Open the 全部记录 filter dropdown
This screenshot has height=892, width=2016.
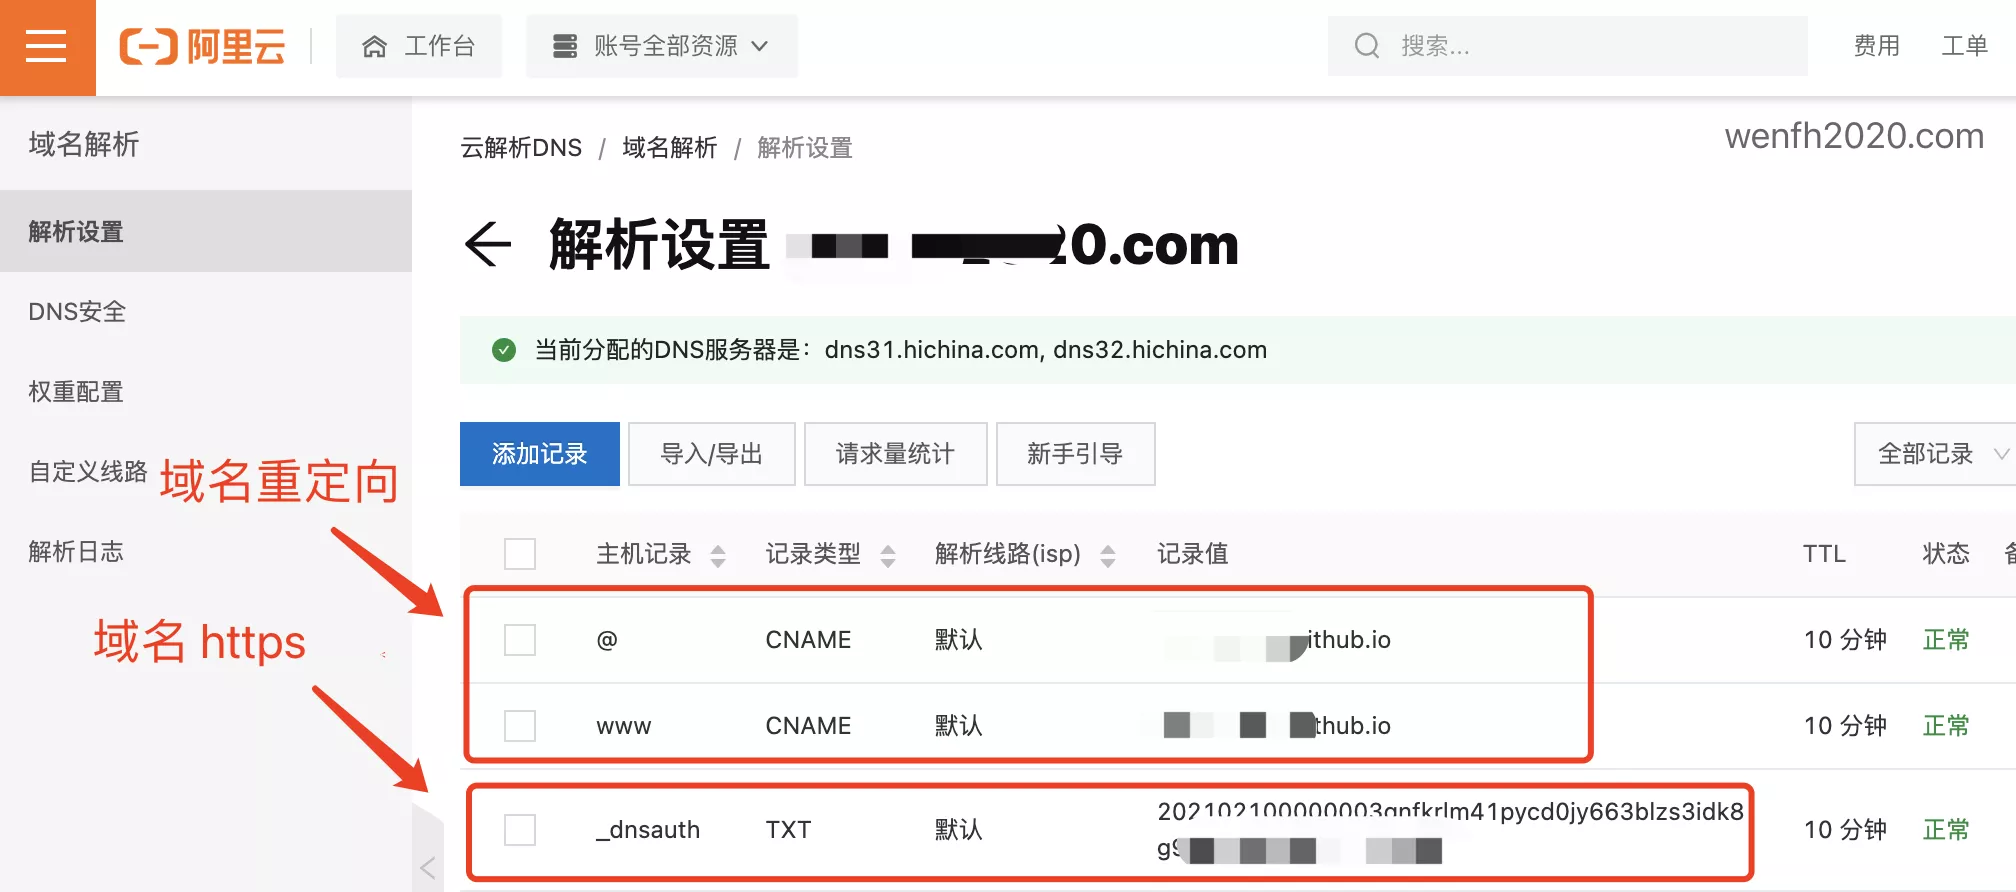(1936, 454)
